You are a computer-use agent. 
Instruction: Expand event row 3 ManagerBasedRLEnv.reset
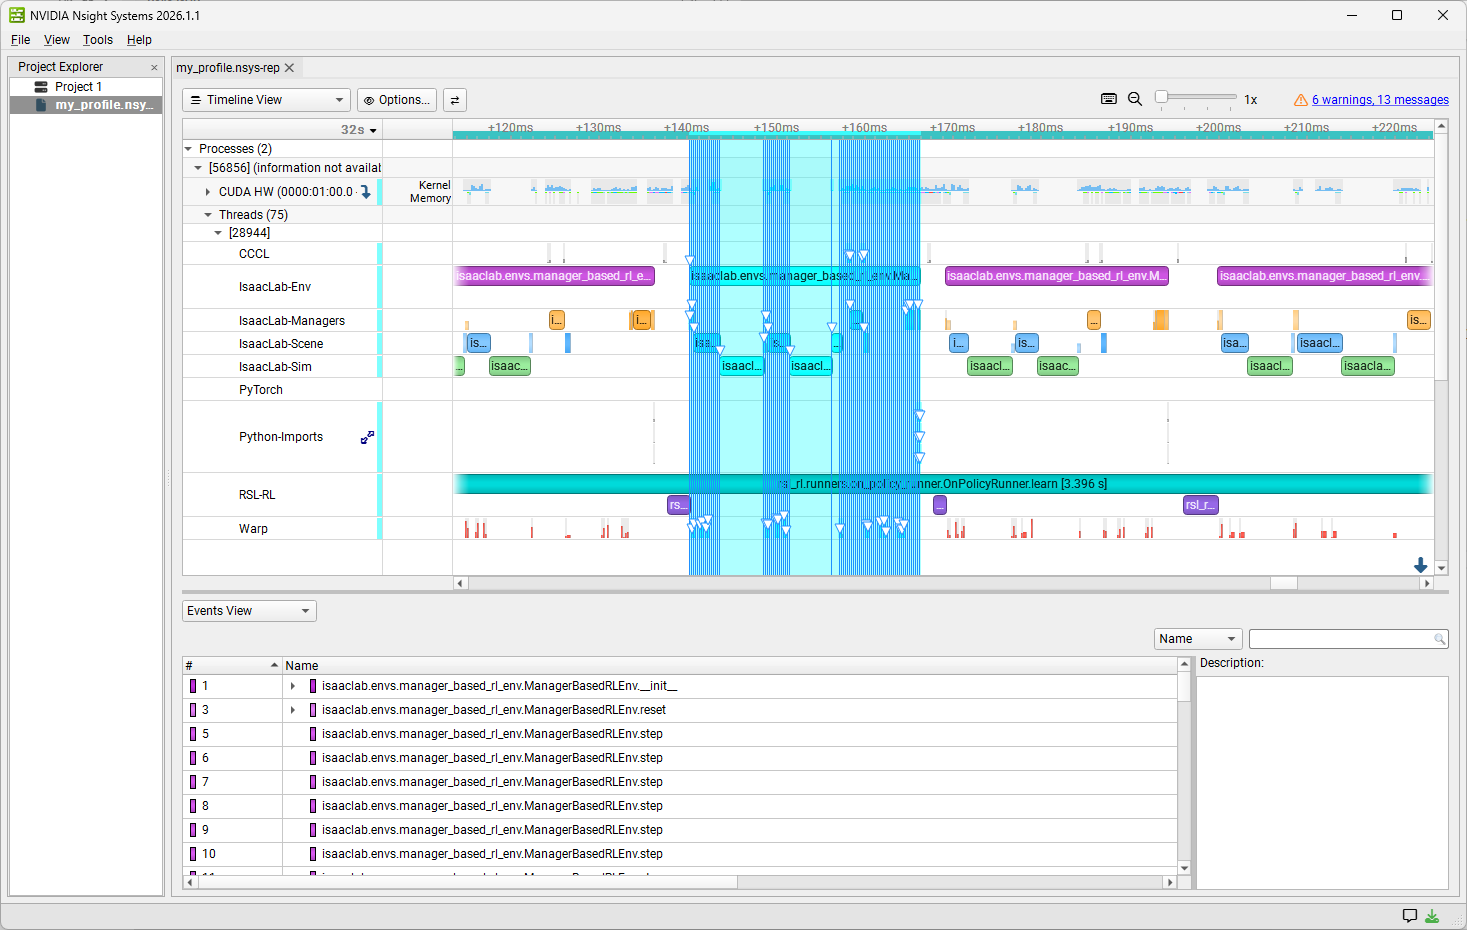[x=293, y=710]
